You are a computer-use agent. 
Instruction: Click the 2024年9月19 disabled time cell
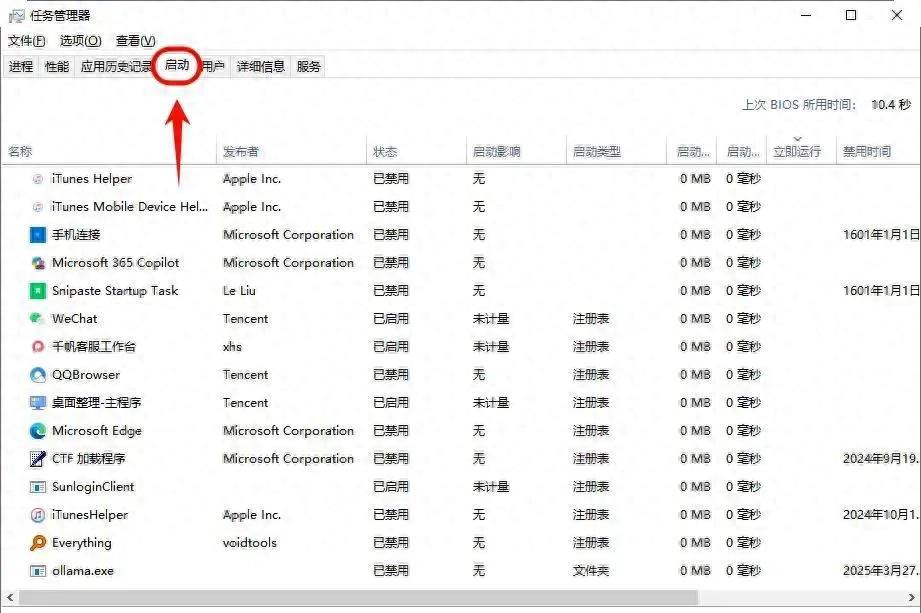(x=881, y=459)
